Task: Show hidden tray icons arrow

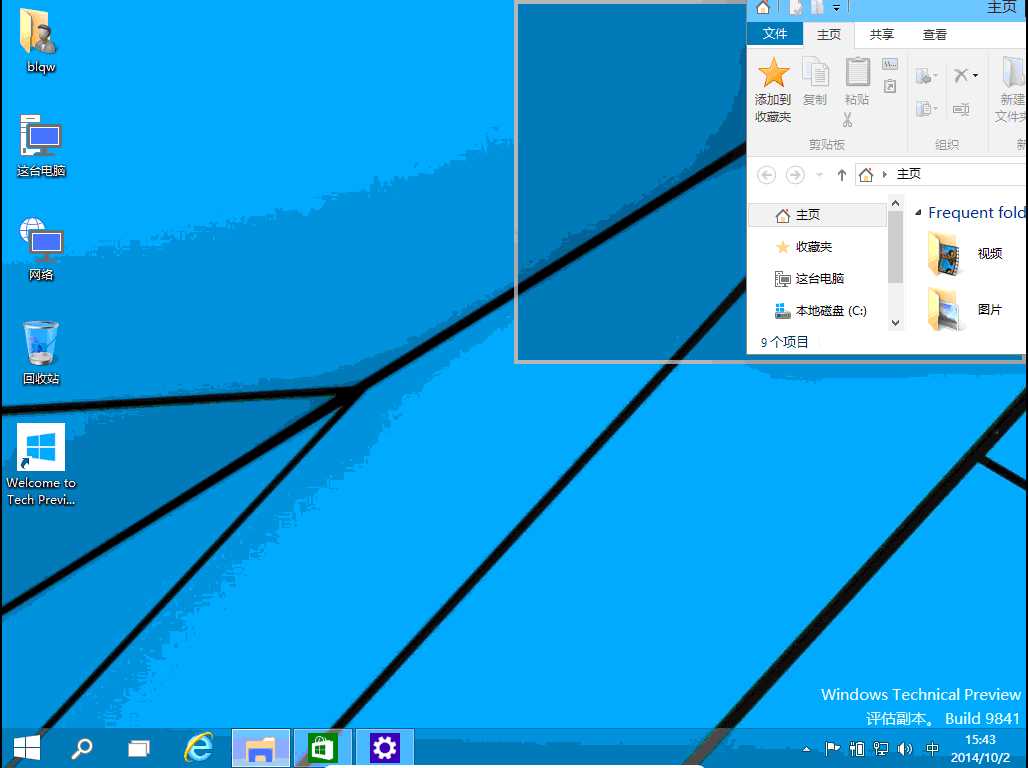Action: (x=806, y=749)
